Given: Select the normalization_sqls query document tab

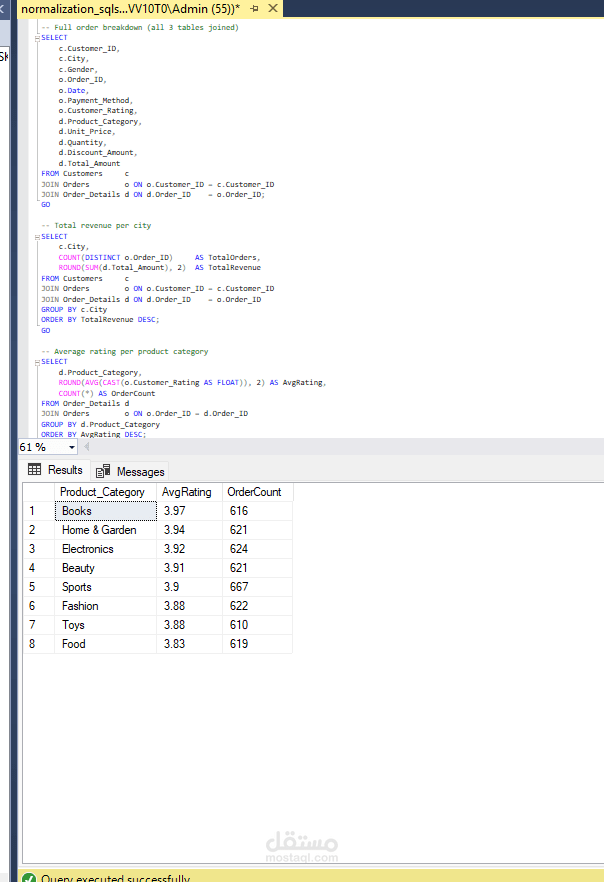Looking at the screenshot, I should [130, 8].
